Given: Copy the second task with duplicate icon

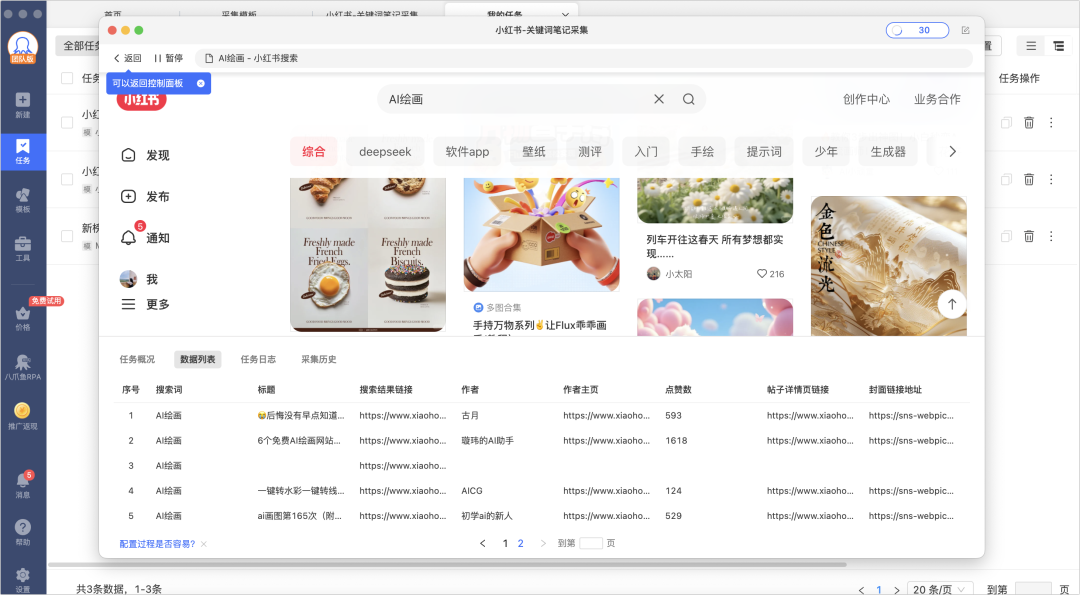Looking at the screenshot, I should 1006,180.
